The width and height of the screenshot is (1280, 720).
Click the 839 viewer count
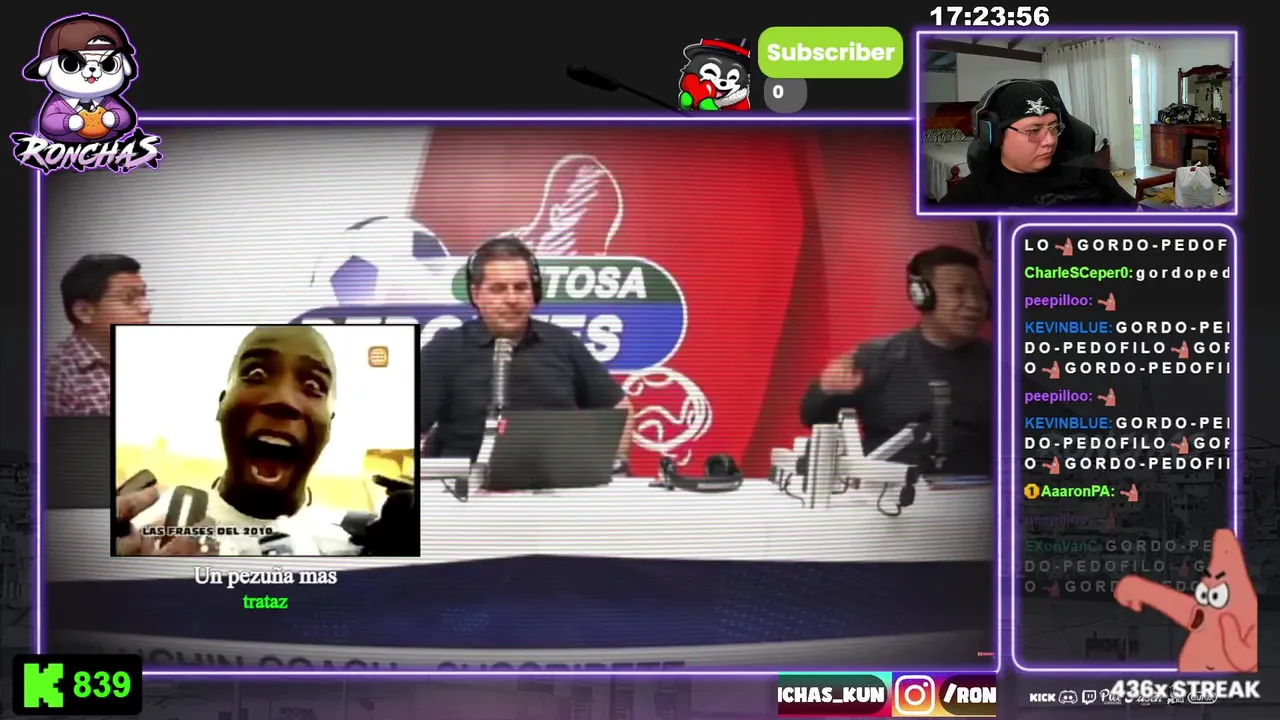pyautogui.click(x=102, y=685)
